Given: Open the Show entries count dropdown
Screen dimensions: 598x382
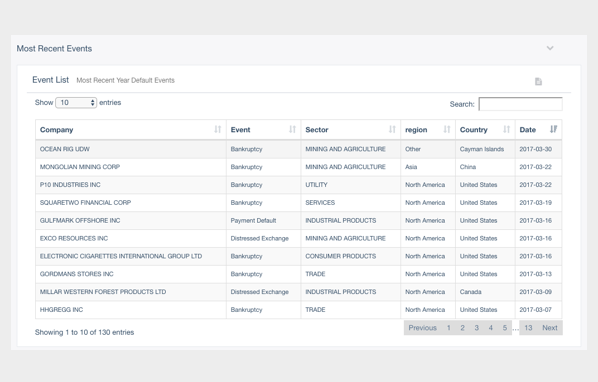Looking at the screenshot, I should coord(76,103).
